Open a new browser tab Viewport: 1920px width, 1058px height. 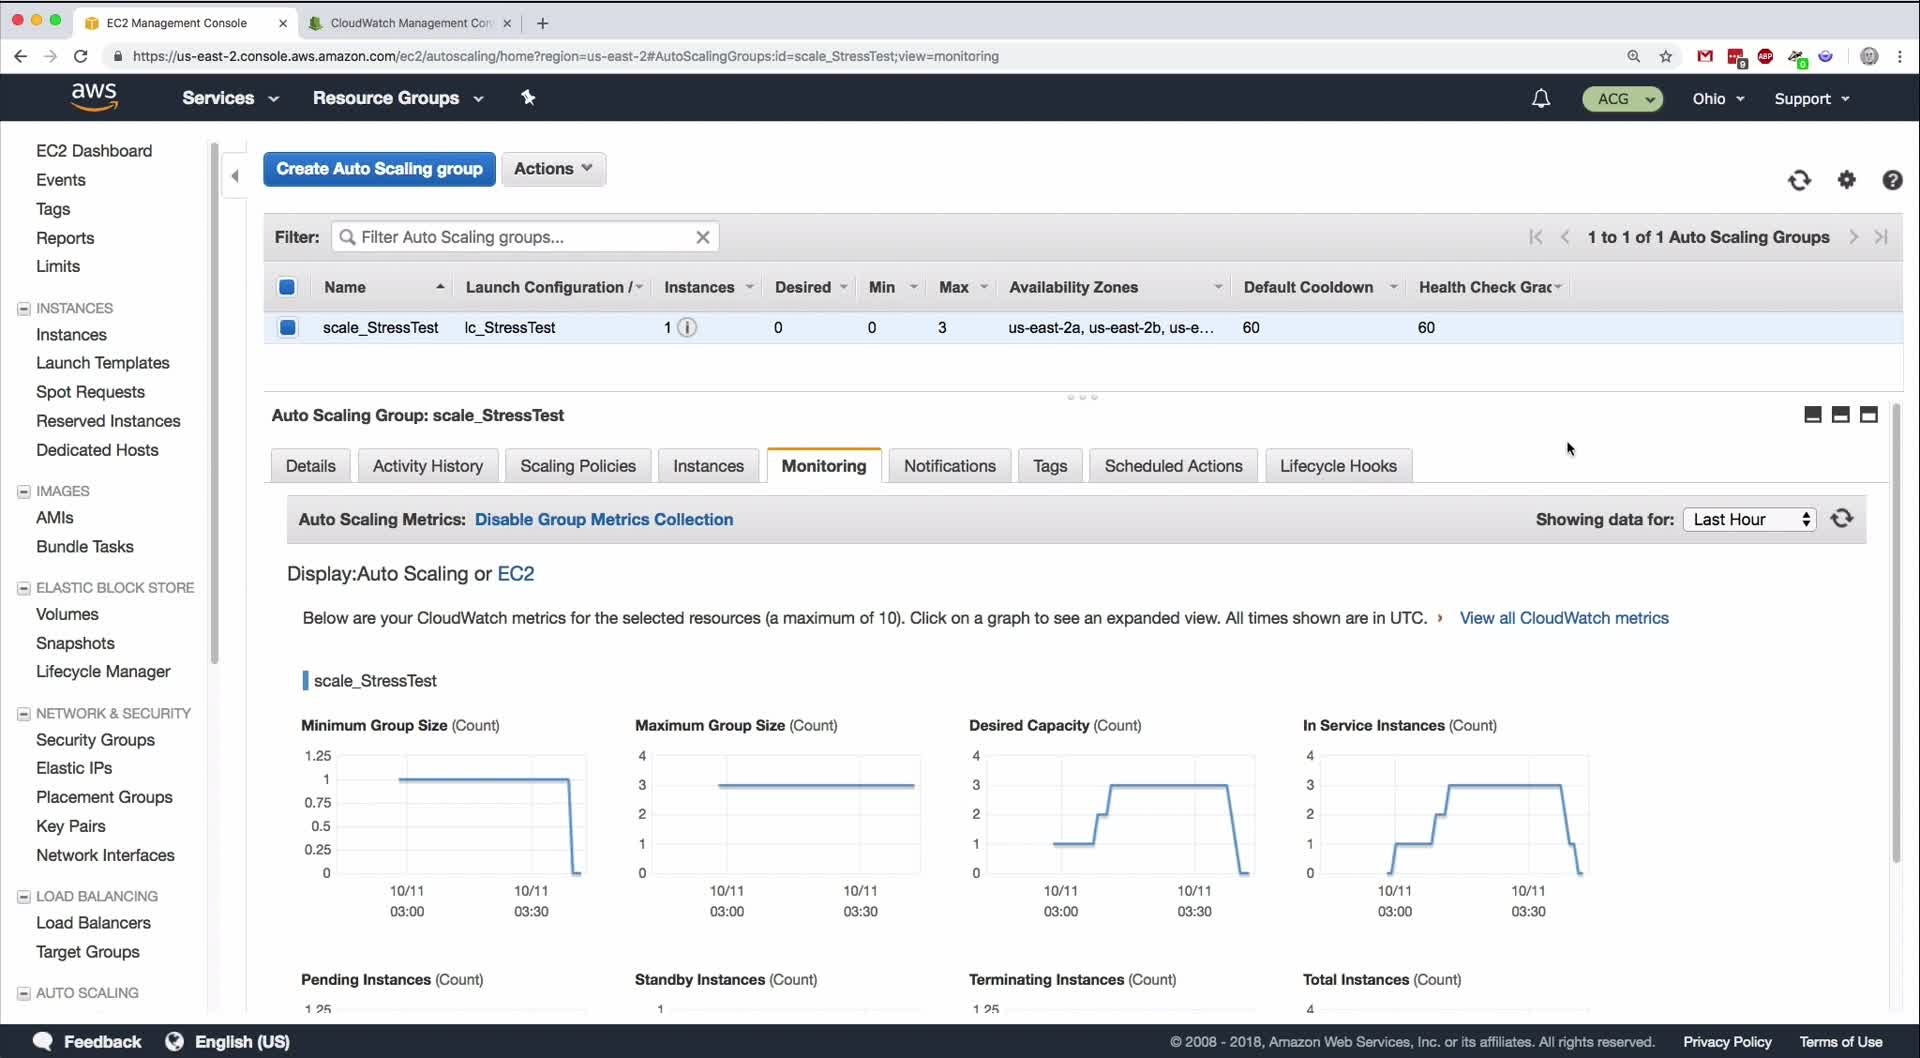(542, 23)
